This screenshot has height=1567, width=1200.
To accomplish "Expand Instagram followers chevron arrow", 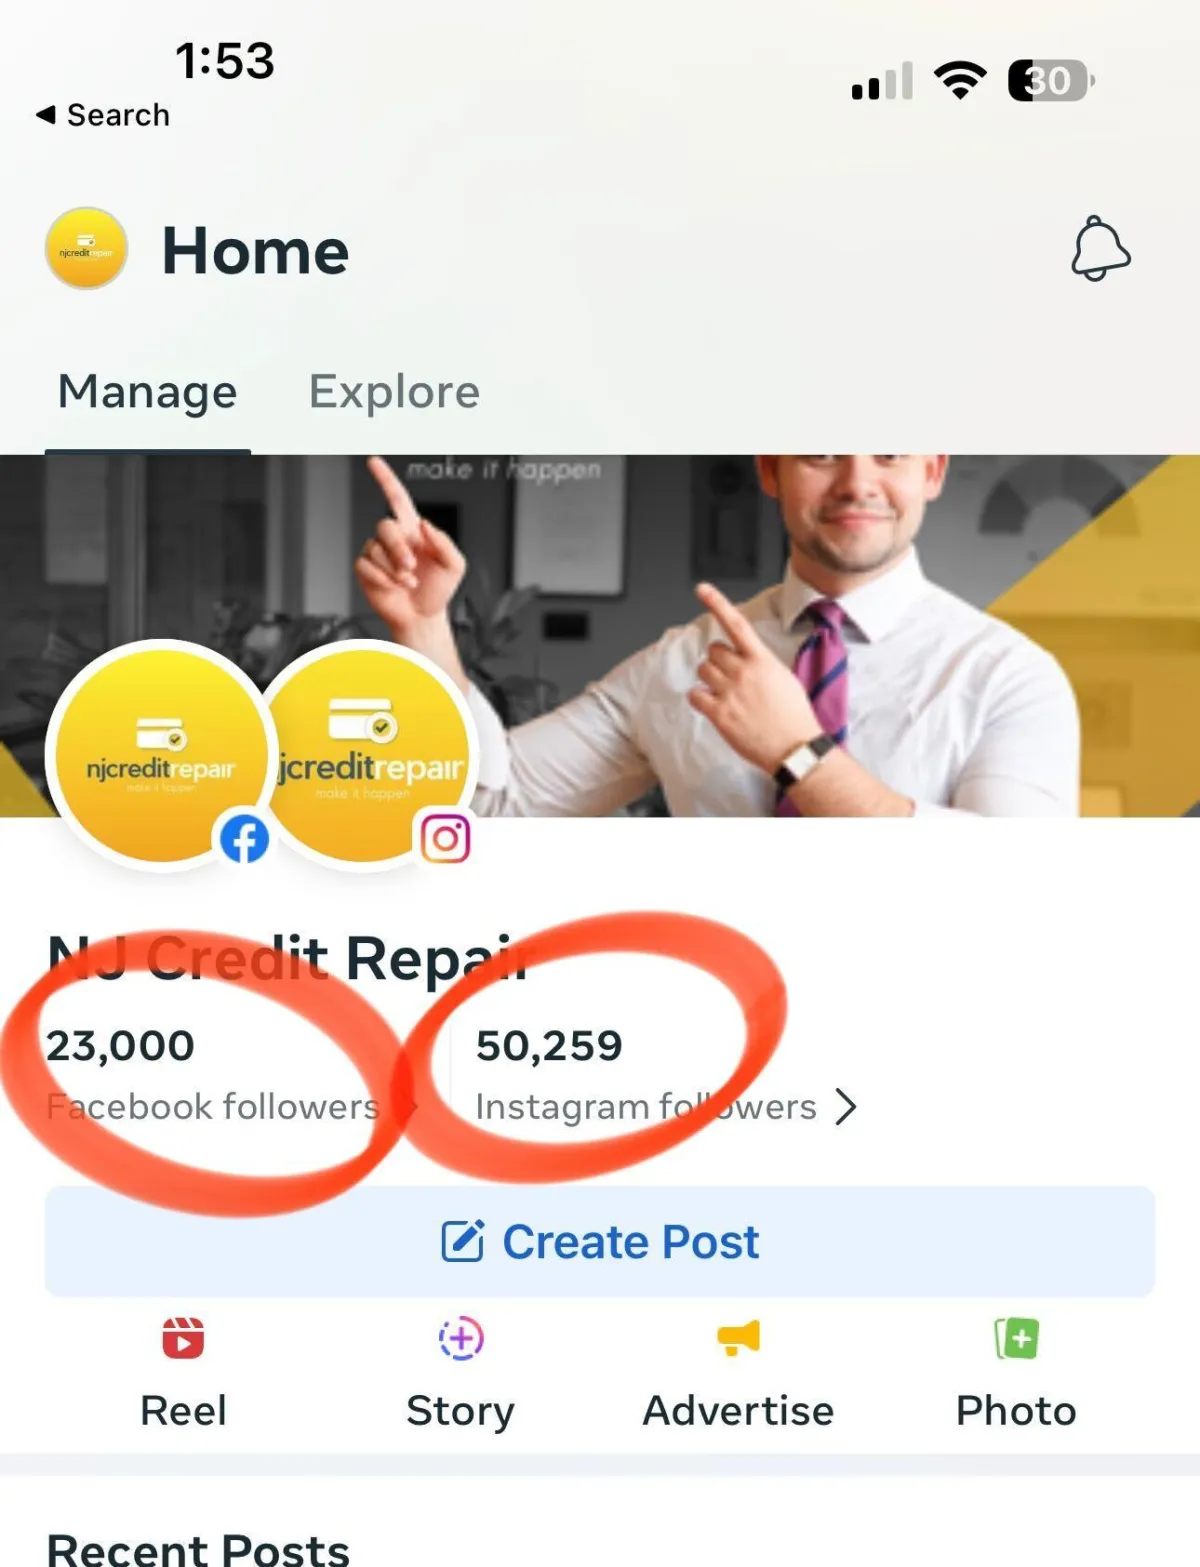I will (846, 1107).
